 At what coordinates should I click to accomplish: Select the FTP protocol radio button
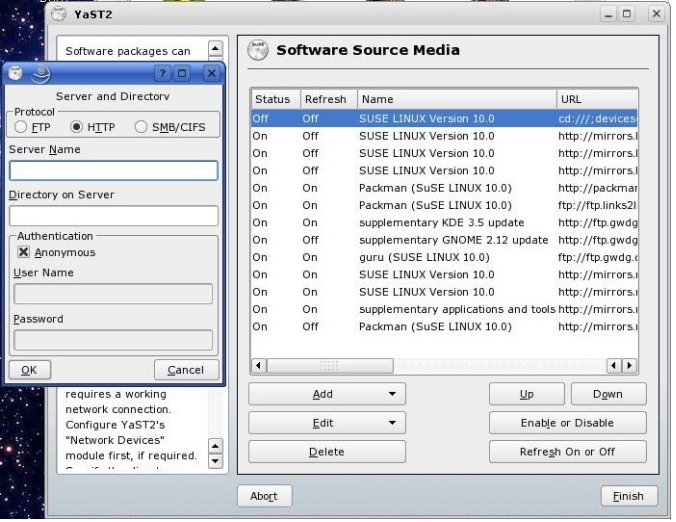21,127
